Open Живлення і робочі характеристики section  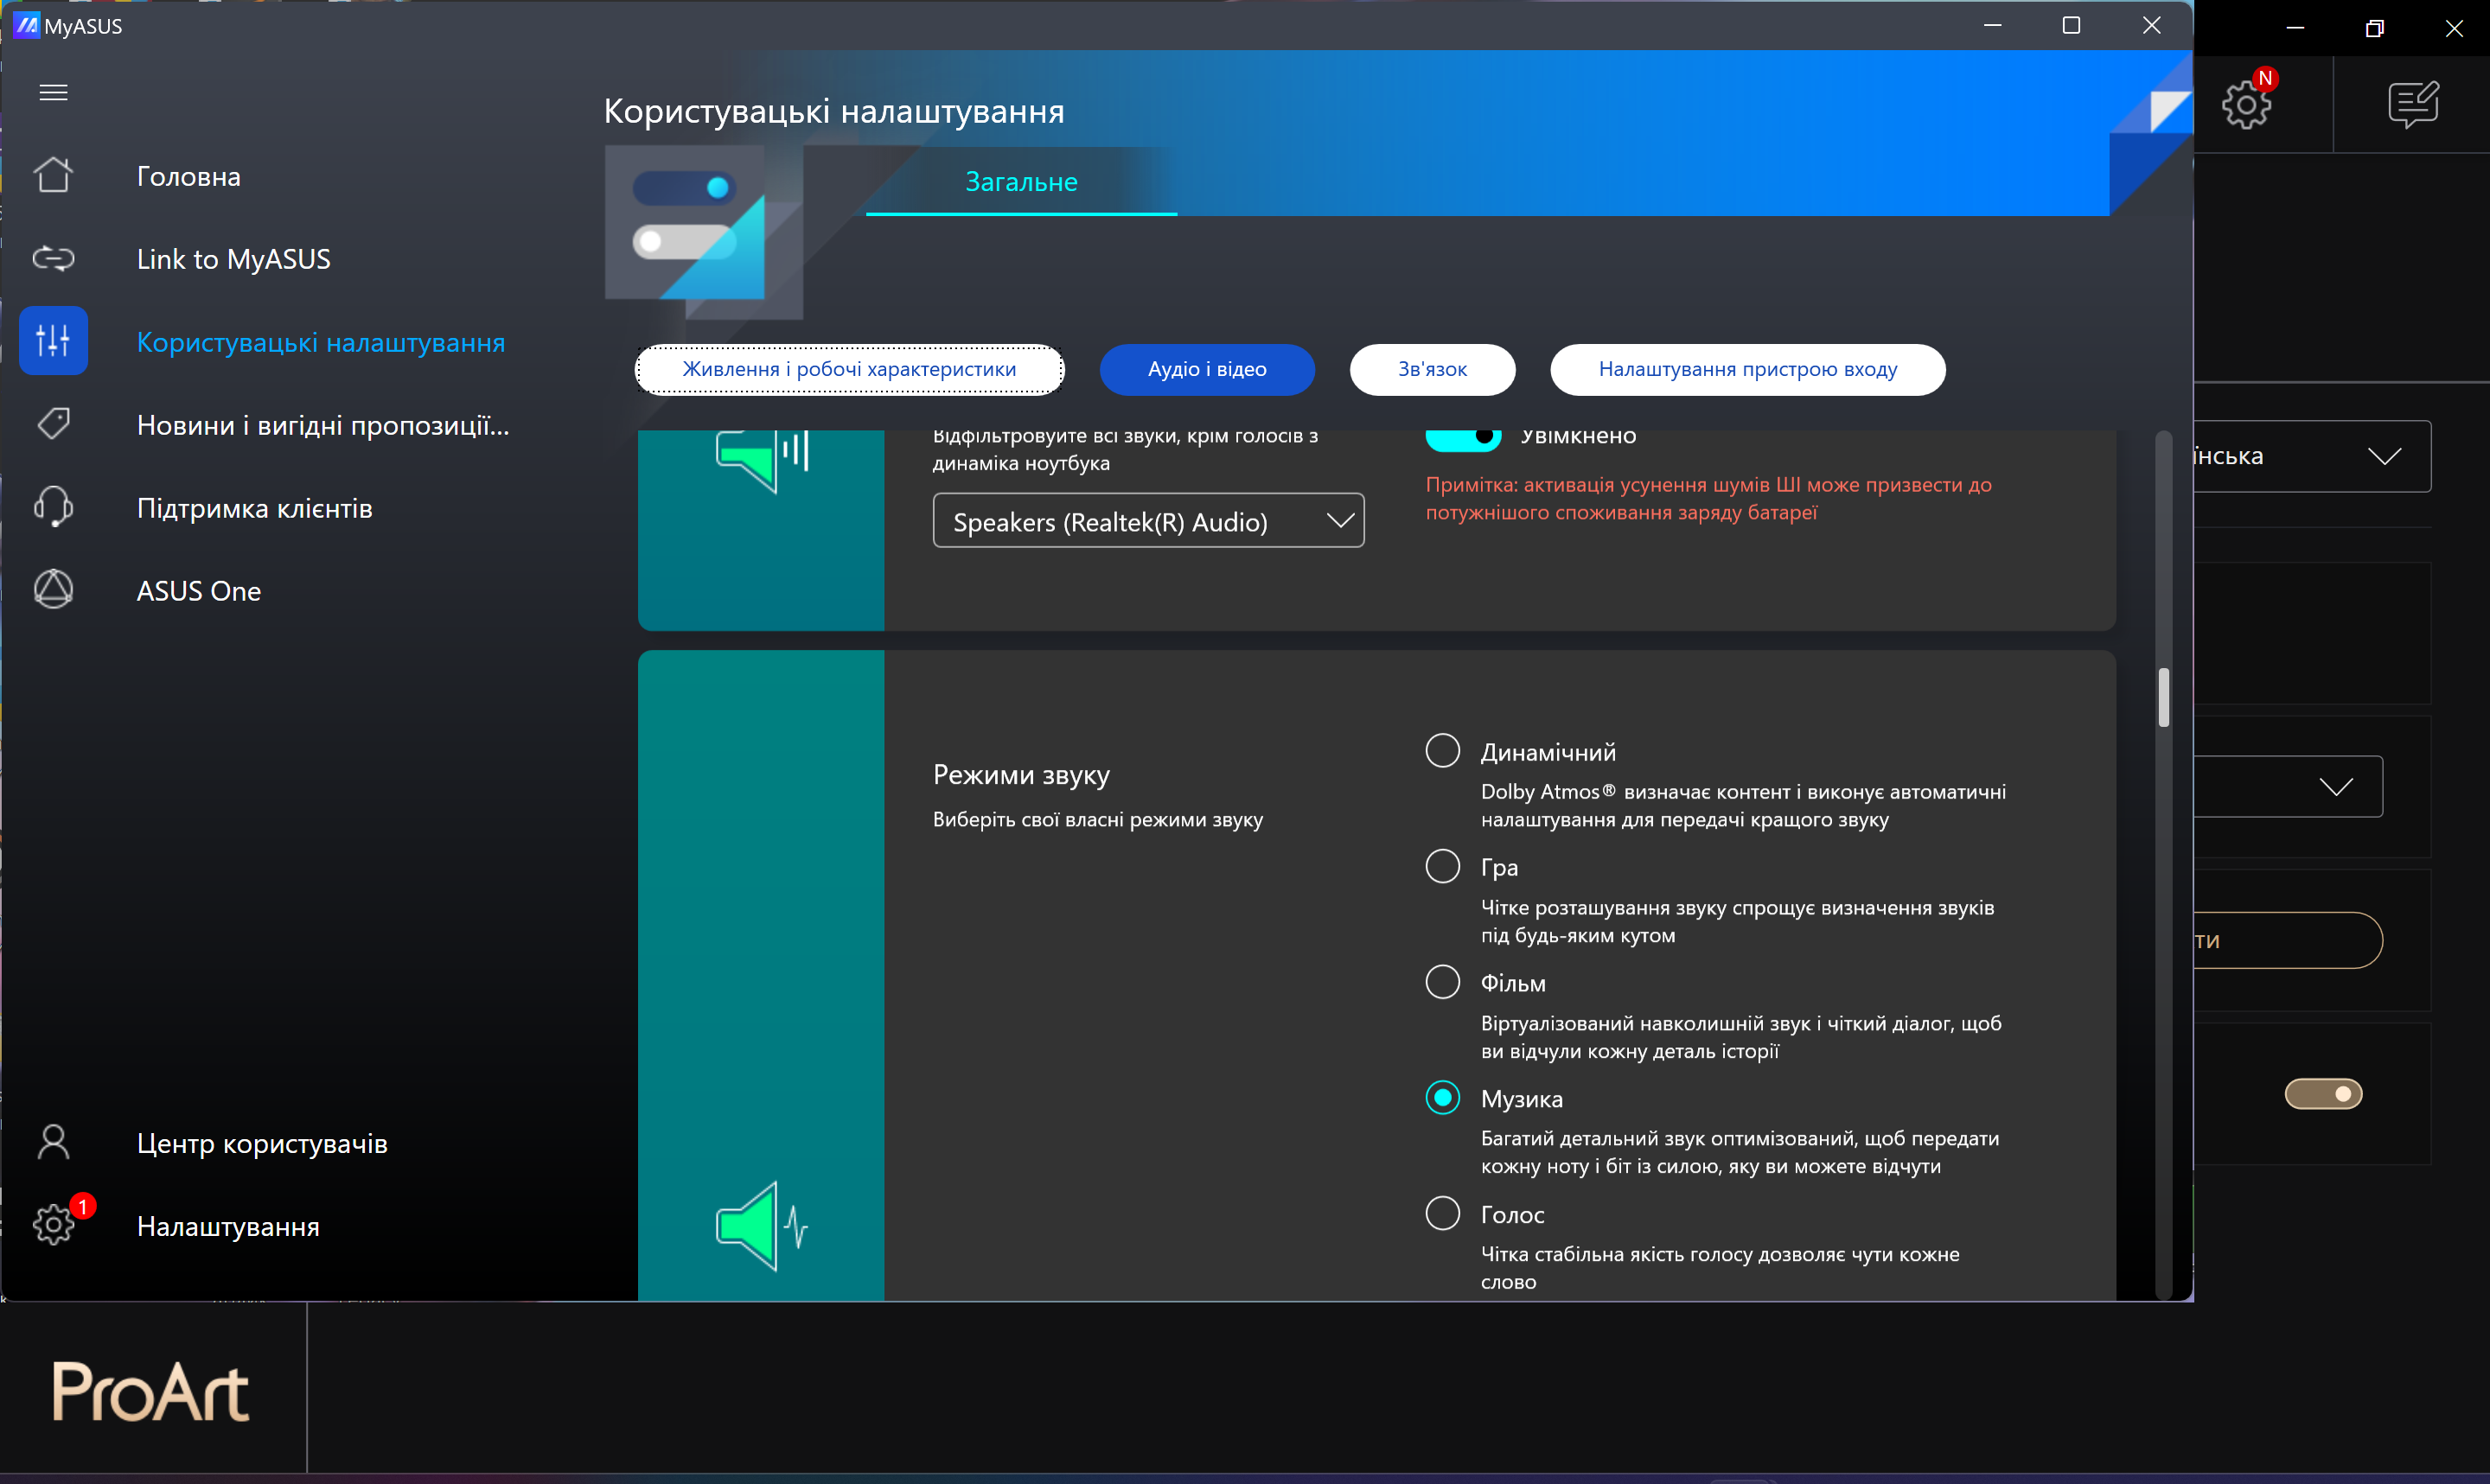pyautogui.click(x=849, y=369)
